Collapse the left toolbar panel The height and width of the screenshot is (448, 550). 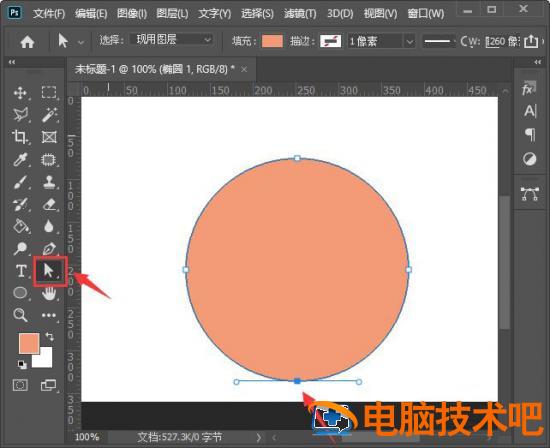pos(12,62)
